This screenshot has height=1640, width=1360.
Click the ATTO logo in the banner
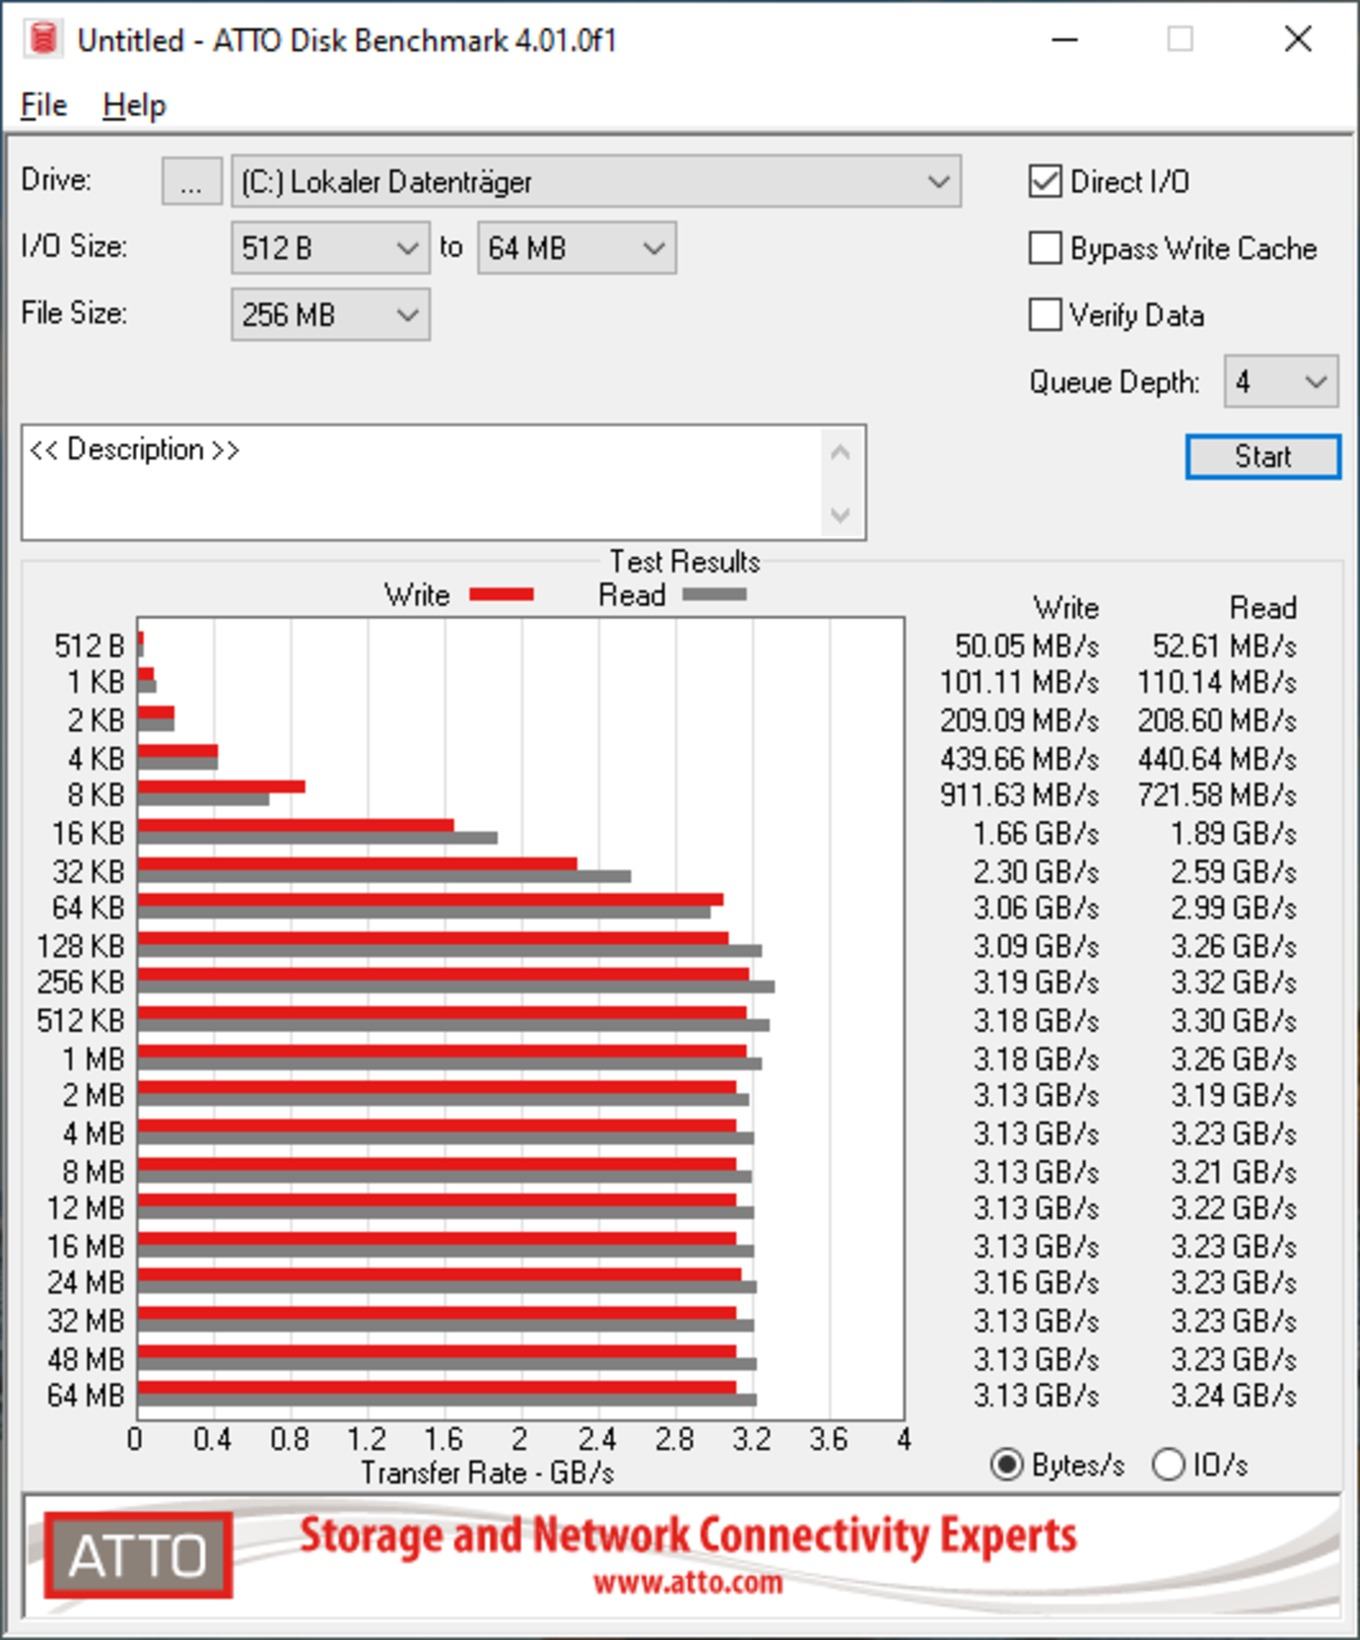click(138, 1555)
